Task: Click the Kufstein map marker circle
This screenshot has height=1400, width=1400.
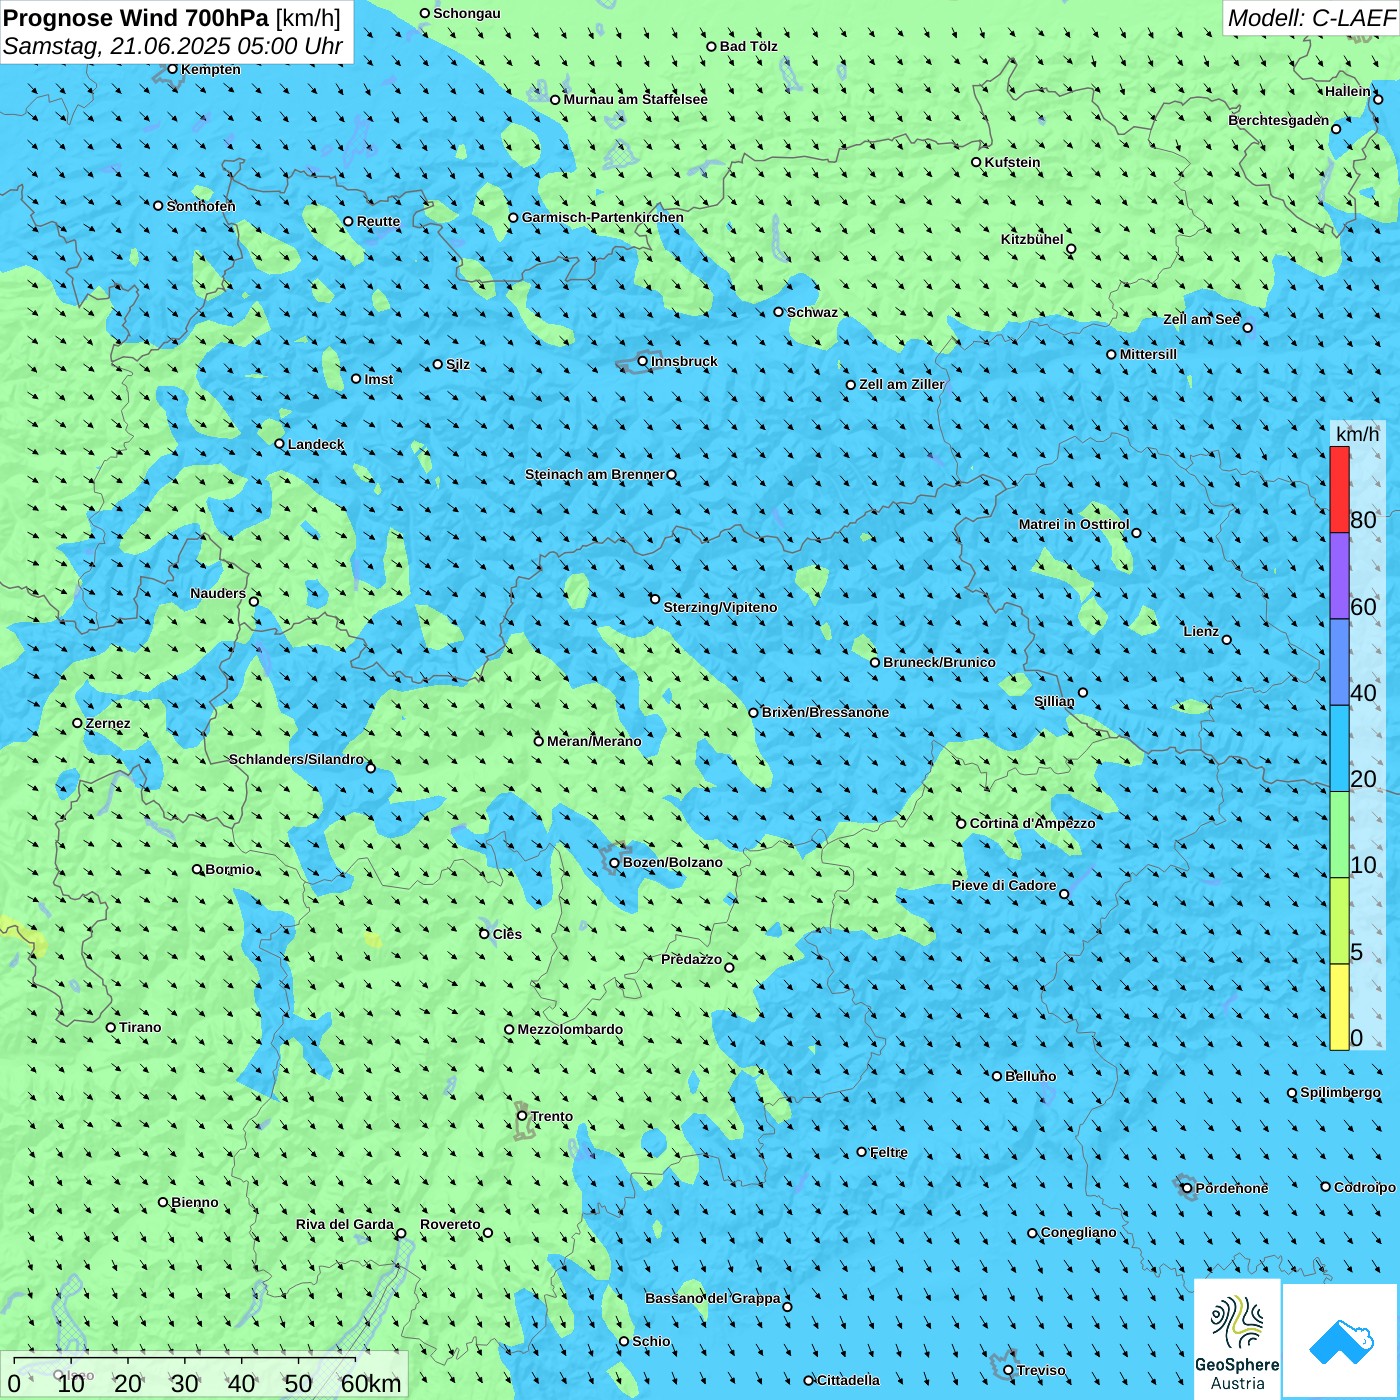Action: pos(976,162)
